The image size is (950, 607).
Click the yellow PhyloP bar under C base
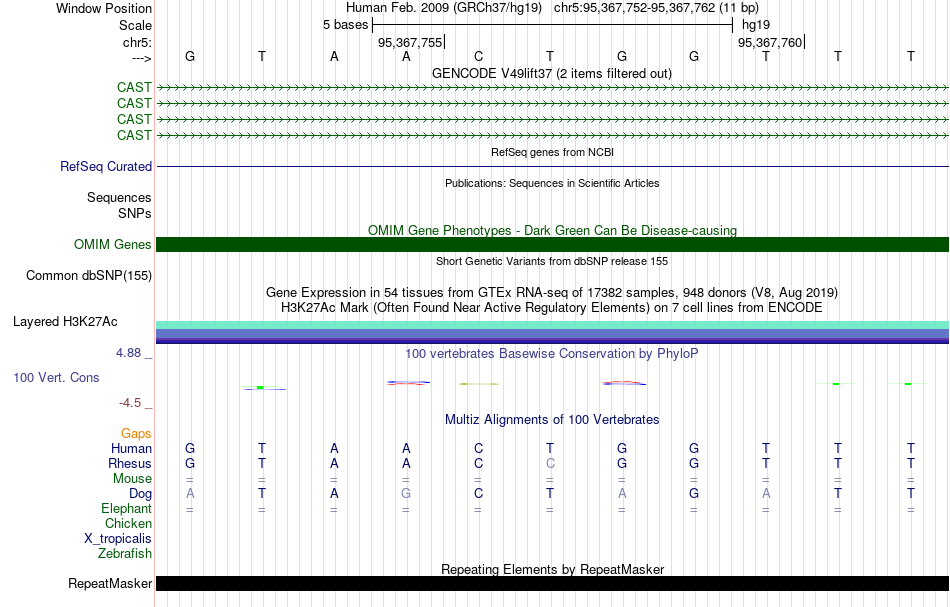coord(479,383)
